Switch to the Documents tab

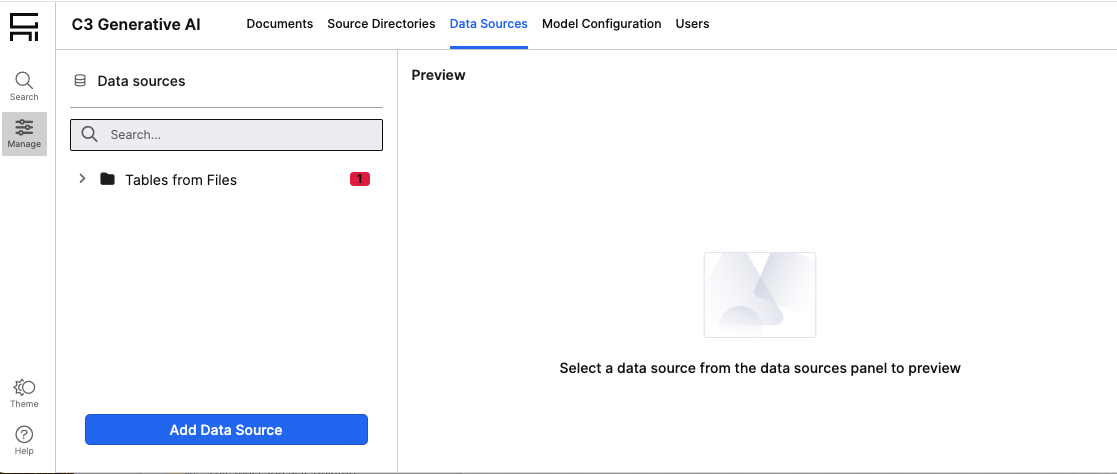[x=279, y=24]
